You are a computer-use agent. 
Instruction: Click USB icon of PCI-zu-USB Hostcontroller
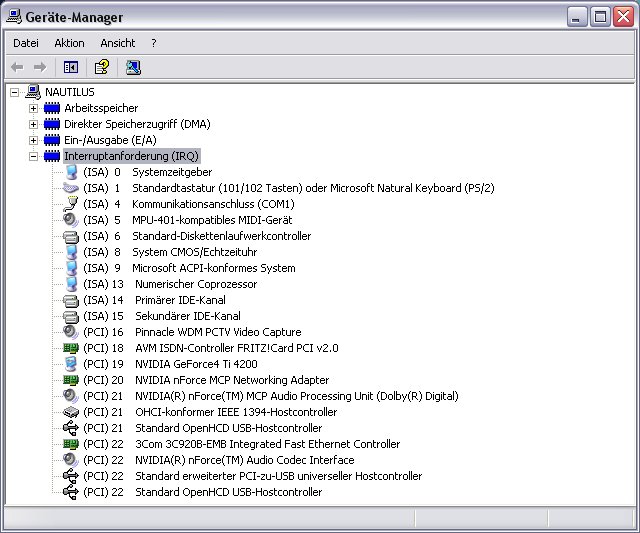pos(71,476)
